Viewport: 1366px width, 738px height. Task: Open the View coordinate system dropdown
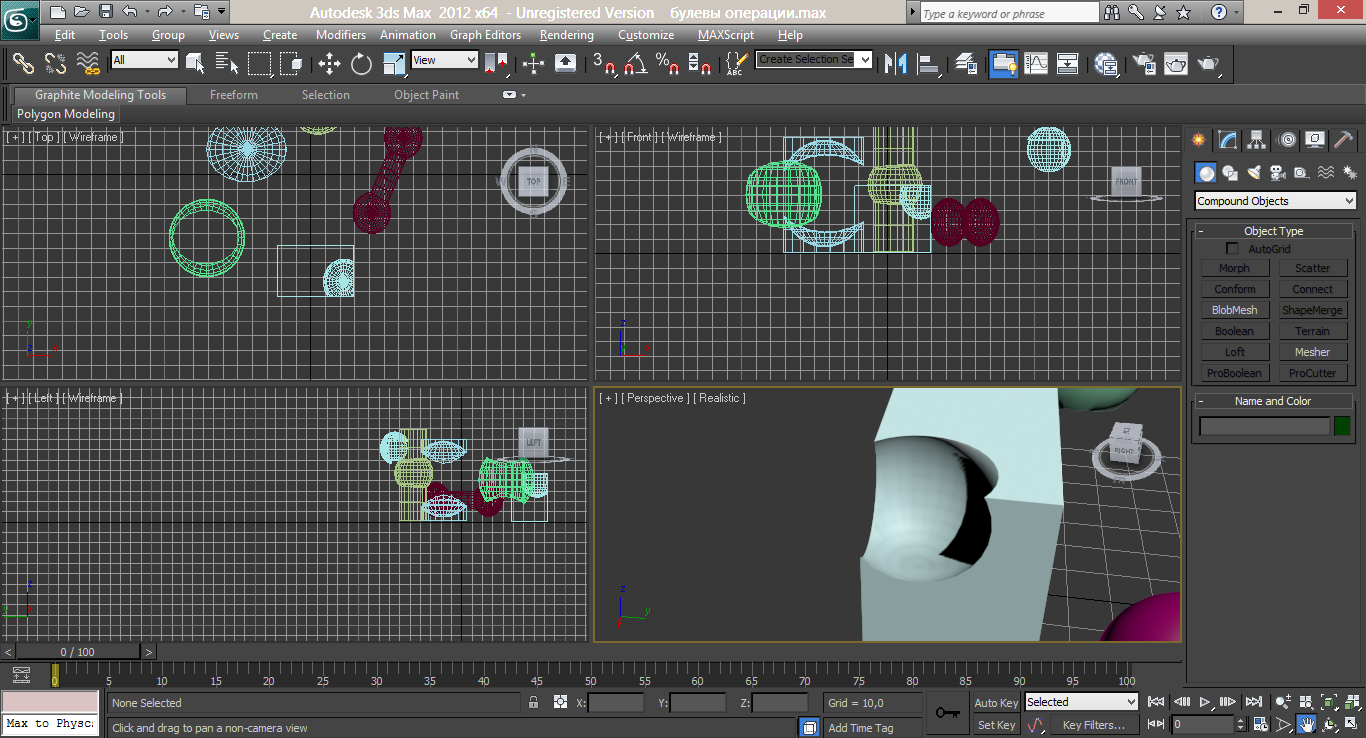pyautogui.click(x=444, y=60)
